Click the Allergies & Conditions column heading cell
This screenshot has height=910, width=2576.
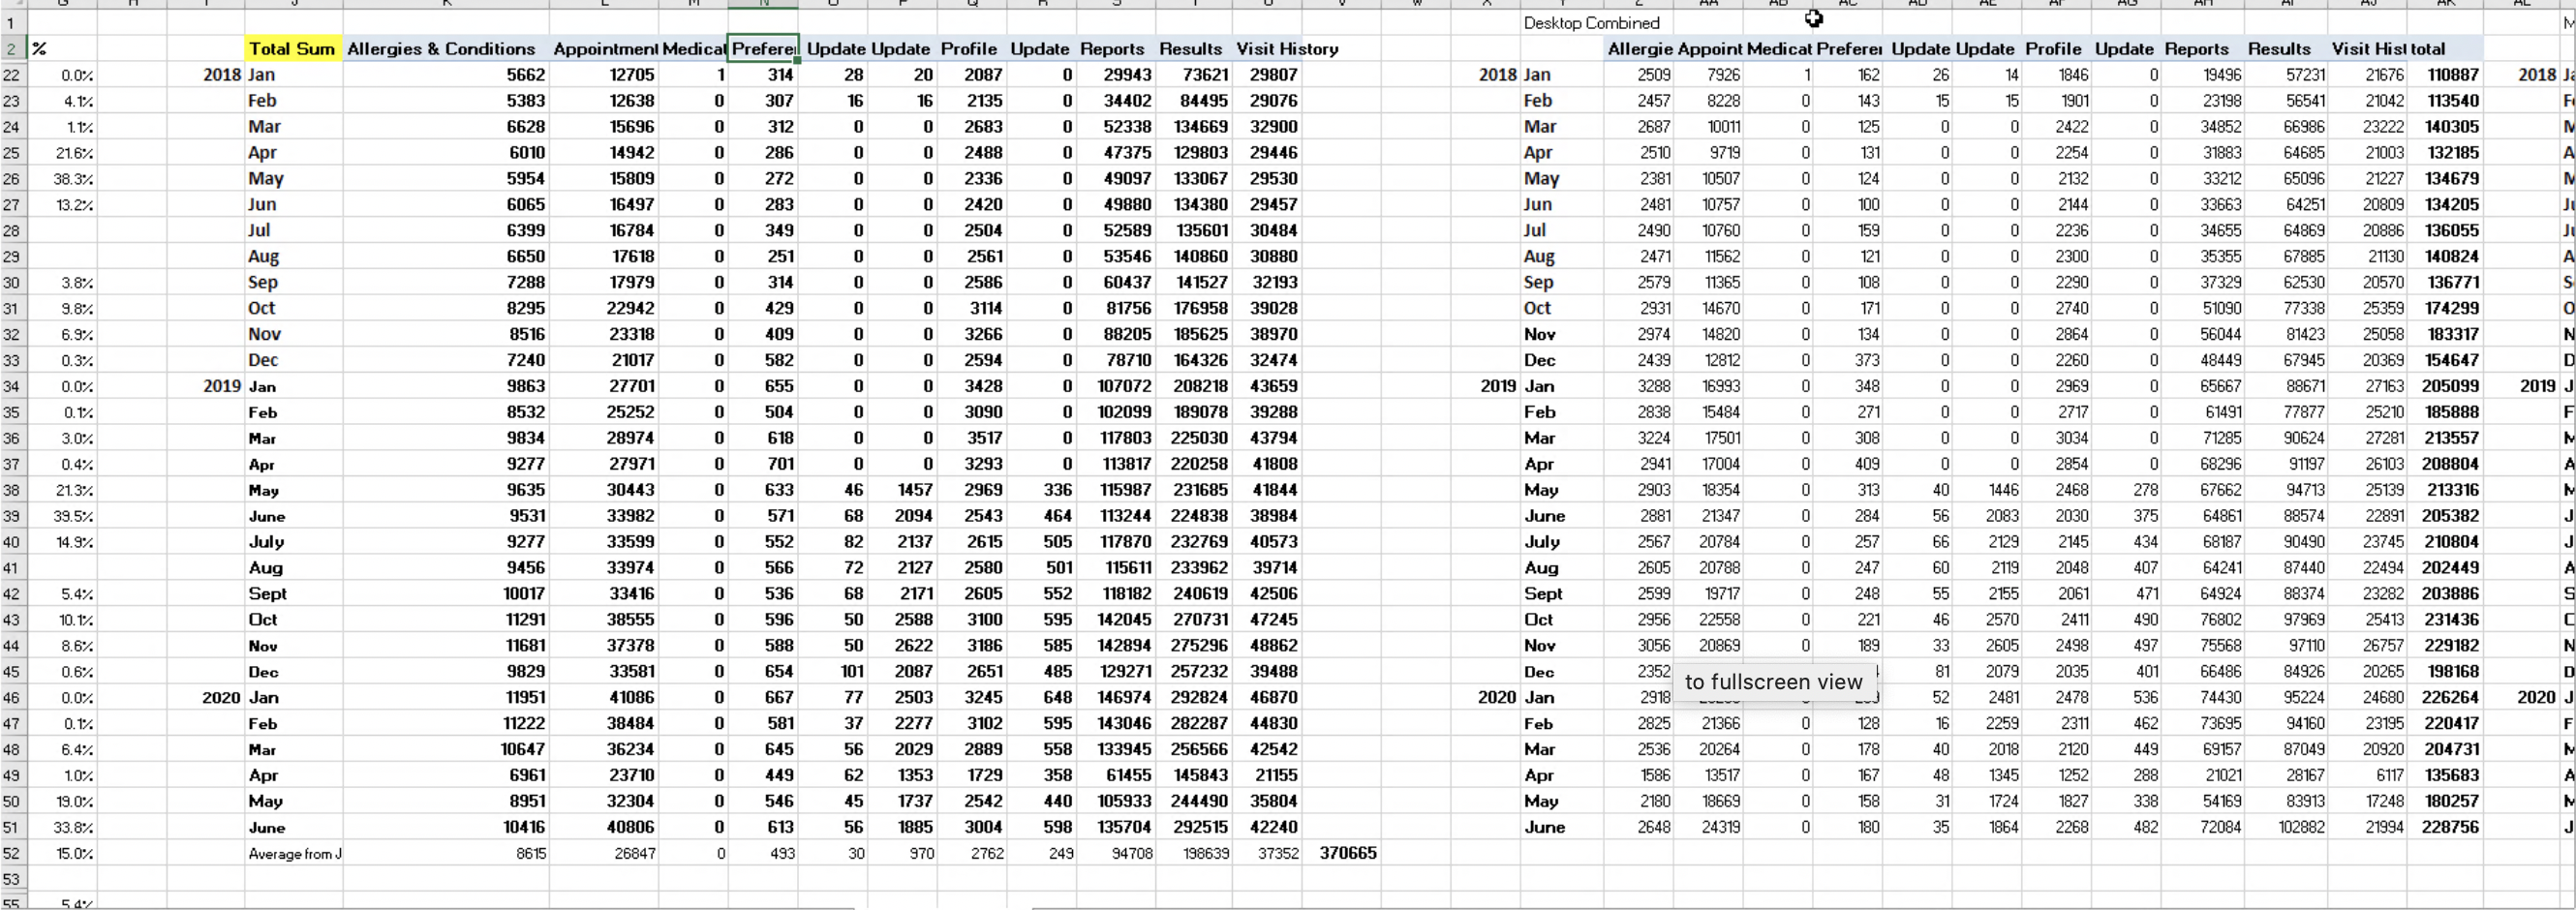coord(441,49)
